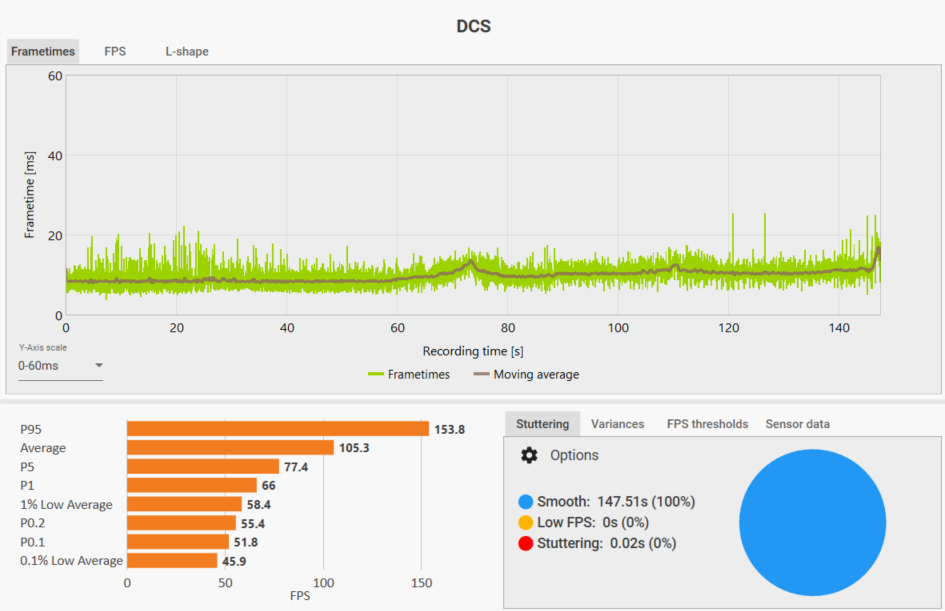
Task: Click the 'Recording time [s]' axis label
Action: (473, 351)
